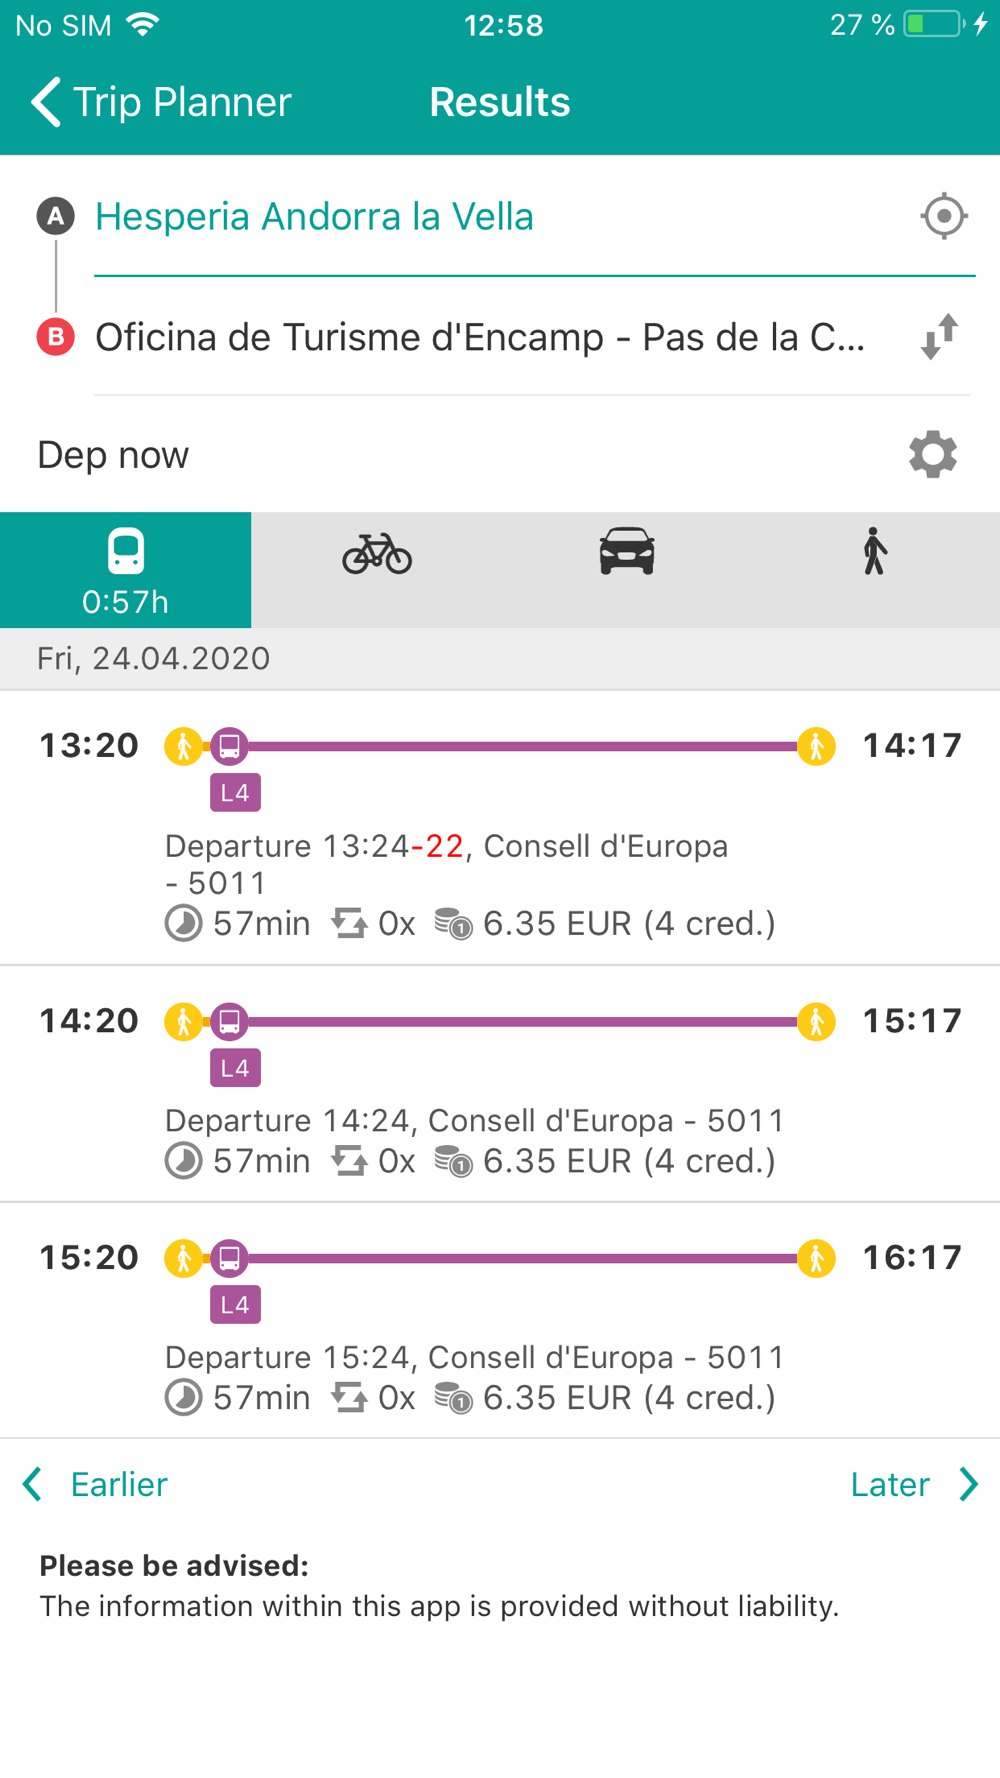Show later connections
Image resolution: width=1000 pixels, height=1778 pixels.
(912, 1484)
